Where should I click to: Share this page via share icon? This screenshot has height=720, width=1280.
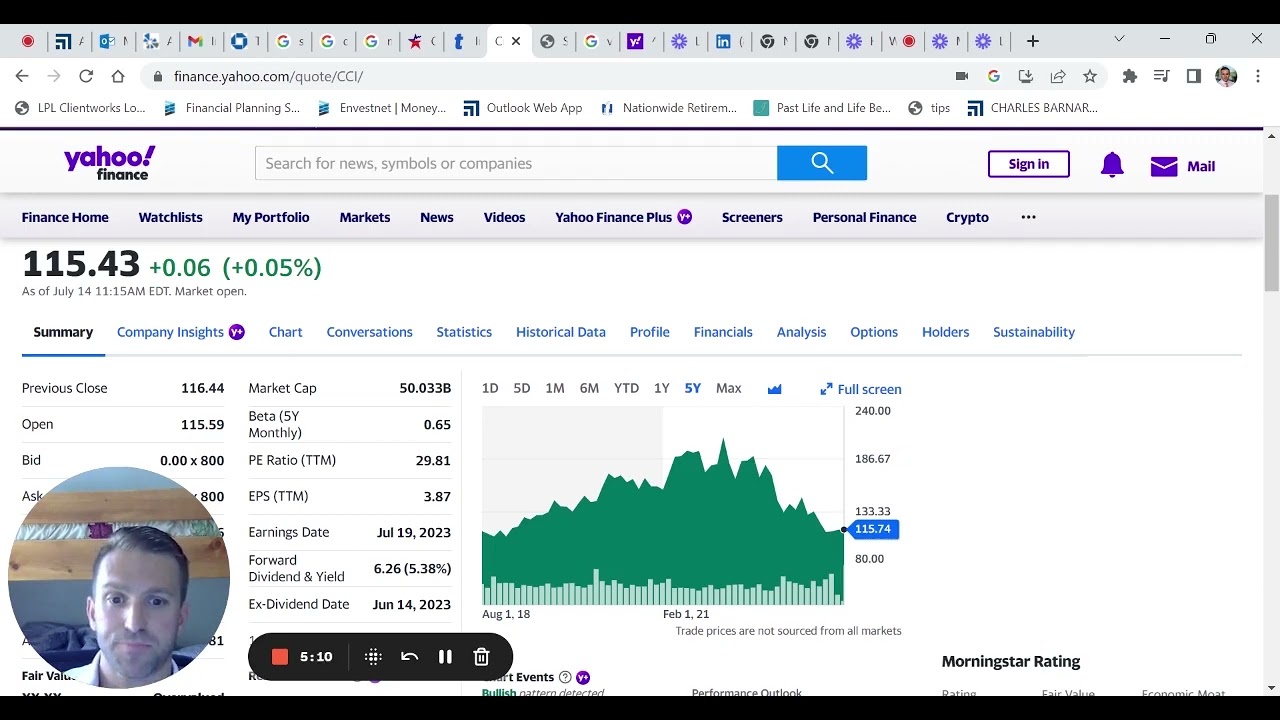pyautogui.click(x=1058, y=76)
